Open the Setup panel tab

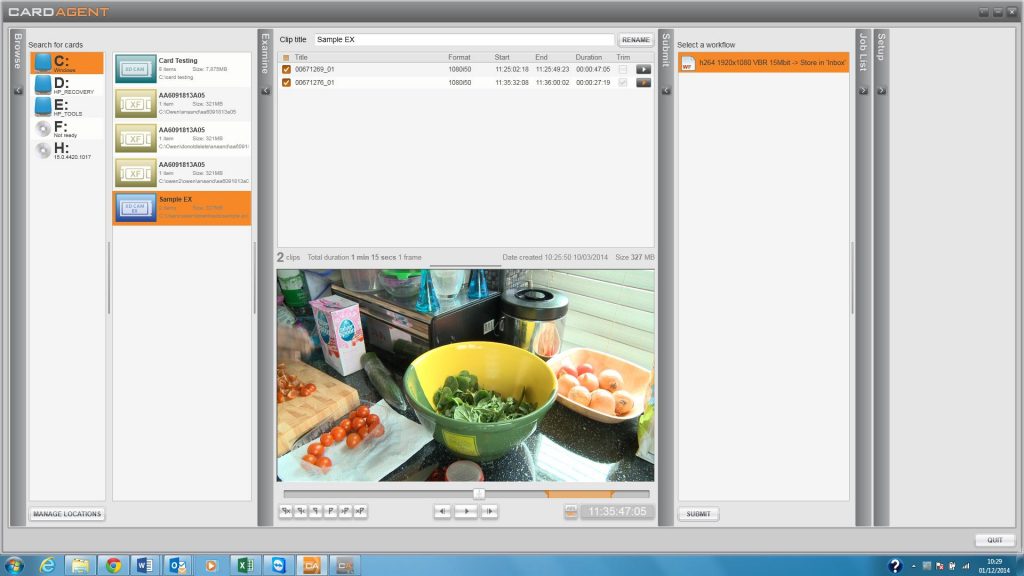point(881,50)
